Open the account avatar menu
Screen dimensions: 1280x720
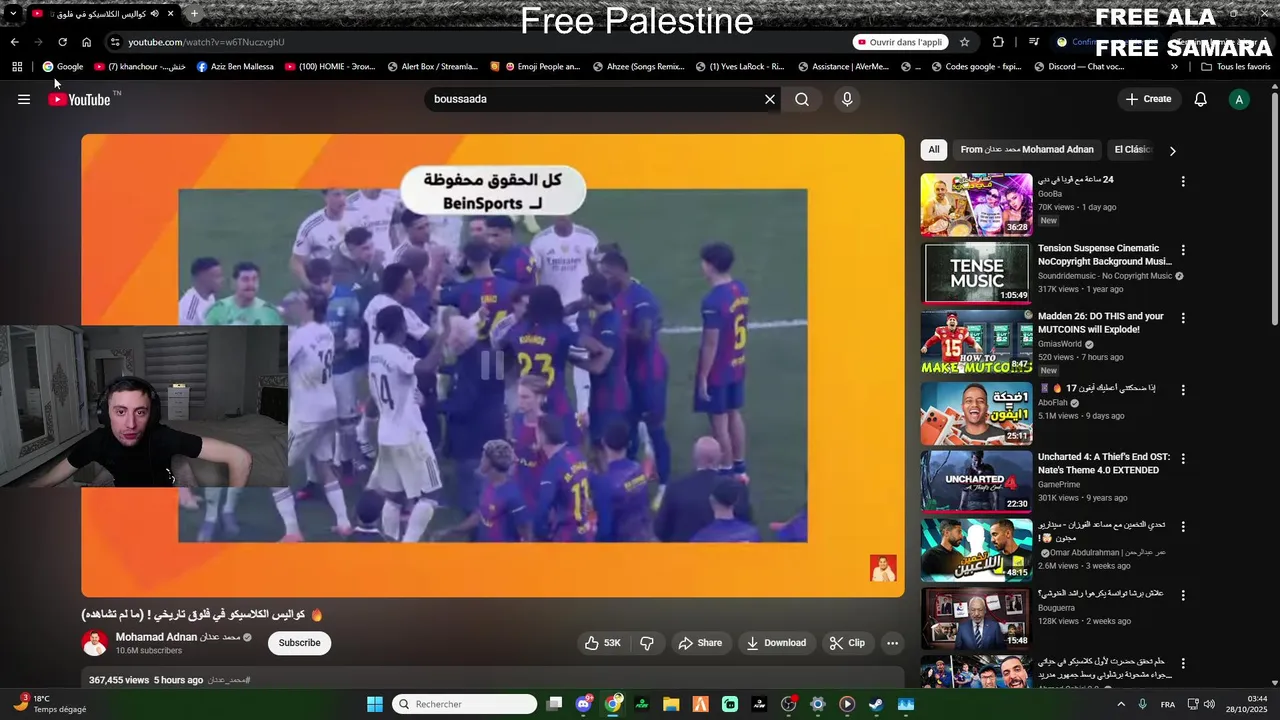tap(1239, 99)
